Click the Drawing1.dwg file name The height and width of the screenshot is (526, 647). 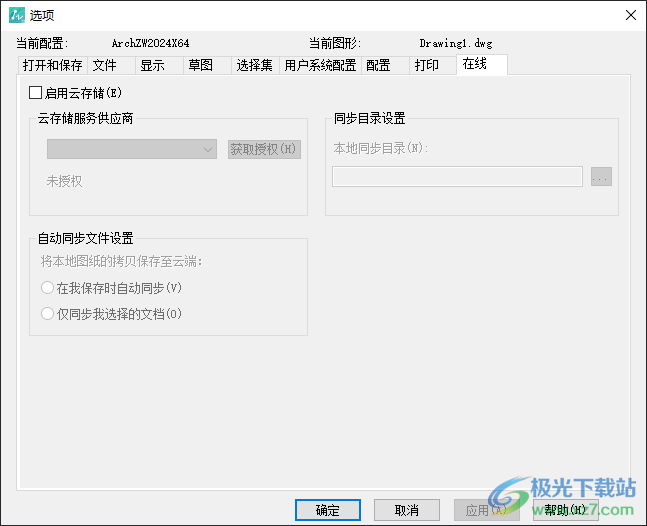[456, 43]
